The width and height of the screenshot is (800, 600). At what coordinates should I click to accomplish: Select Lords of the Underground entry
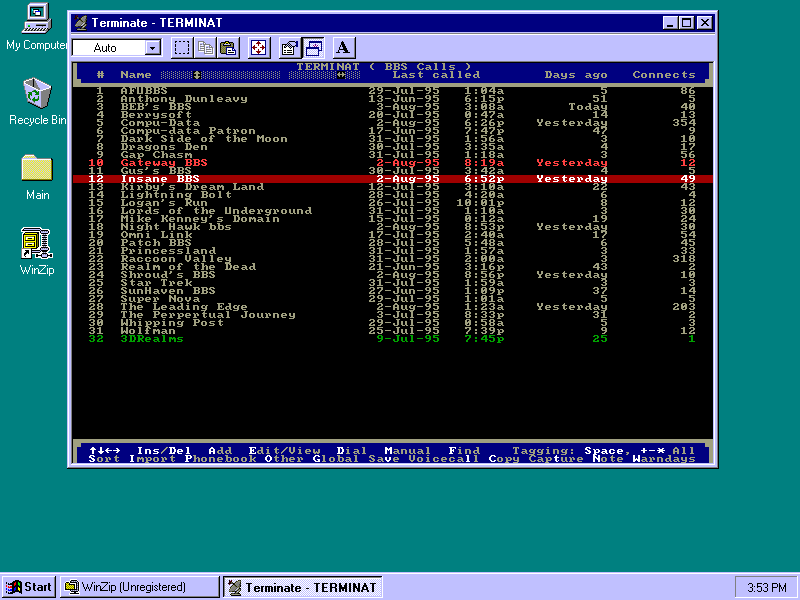[x=393, y=211]
